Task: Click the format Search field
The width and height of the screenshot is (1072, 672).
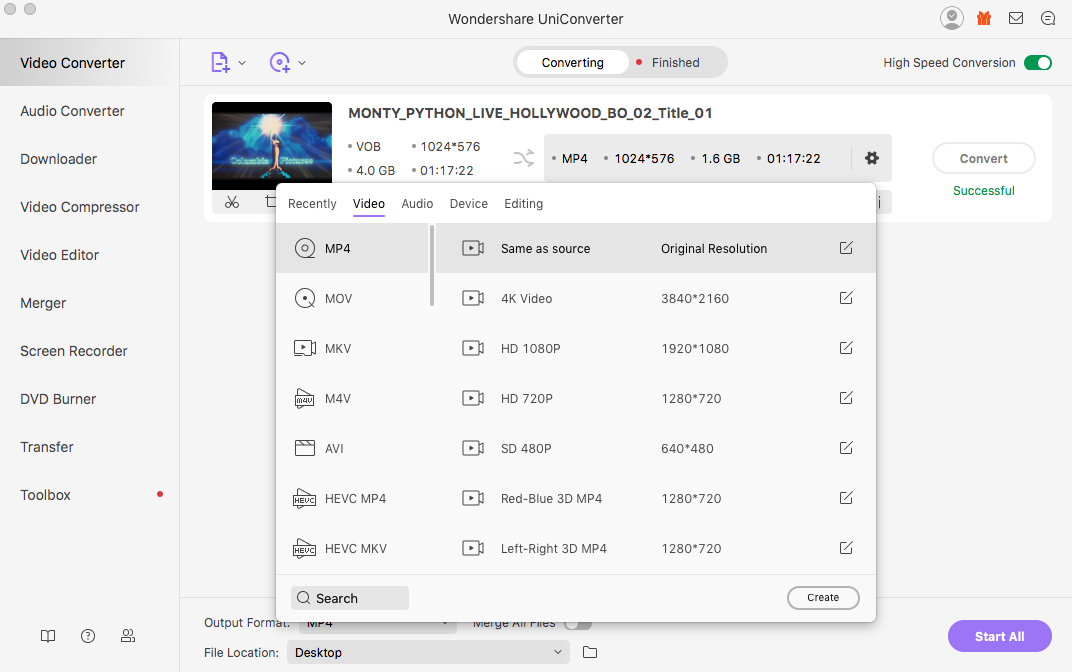Action: click(350, 598)
